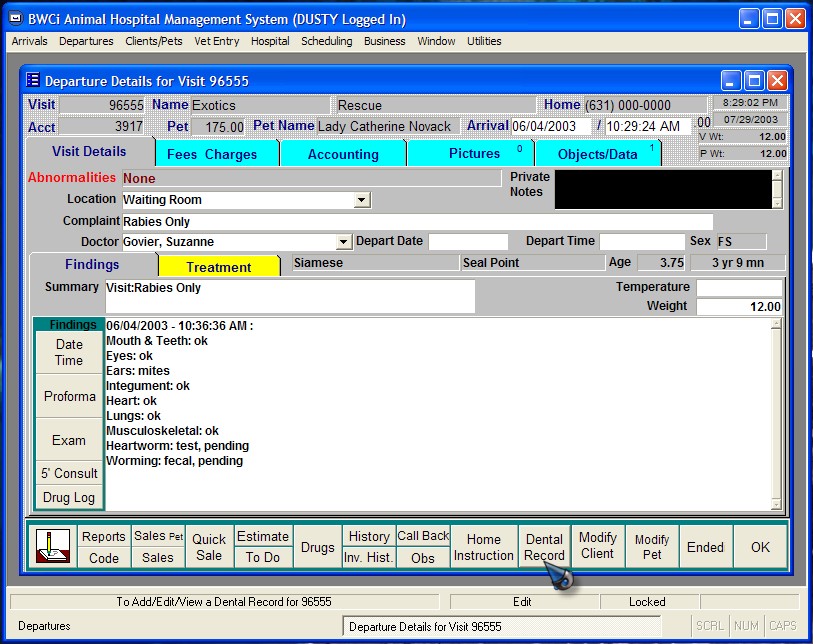The width and height of the screenshot is (813, 644).
Task: Click the Exam findings button
Action: [x=69, y=440]
